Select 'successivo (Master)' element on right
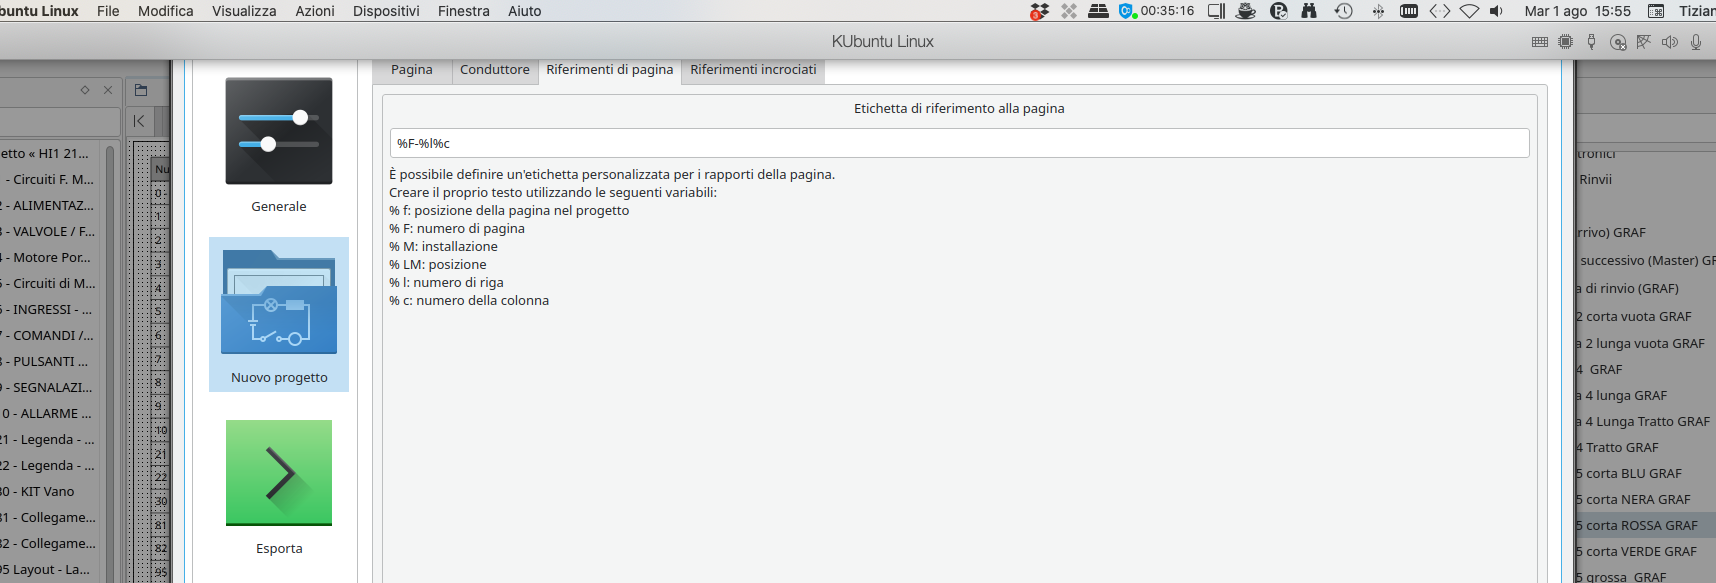Screen dimensions: 1716x583 point(1646,260)
